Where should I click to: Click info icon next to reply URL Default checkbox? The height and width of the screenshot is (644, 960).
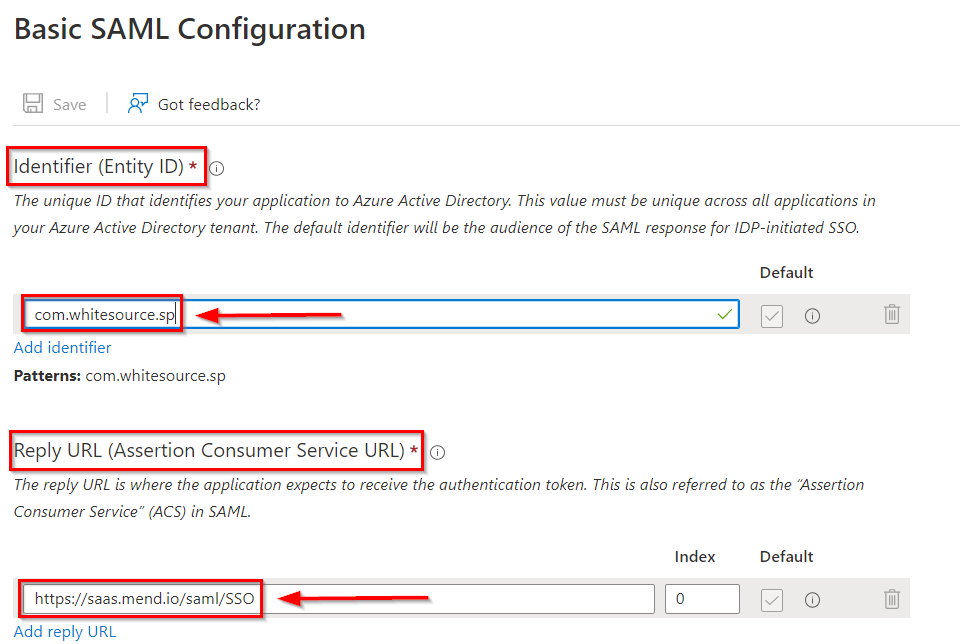coord(813,599)
